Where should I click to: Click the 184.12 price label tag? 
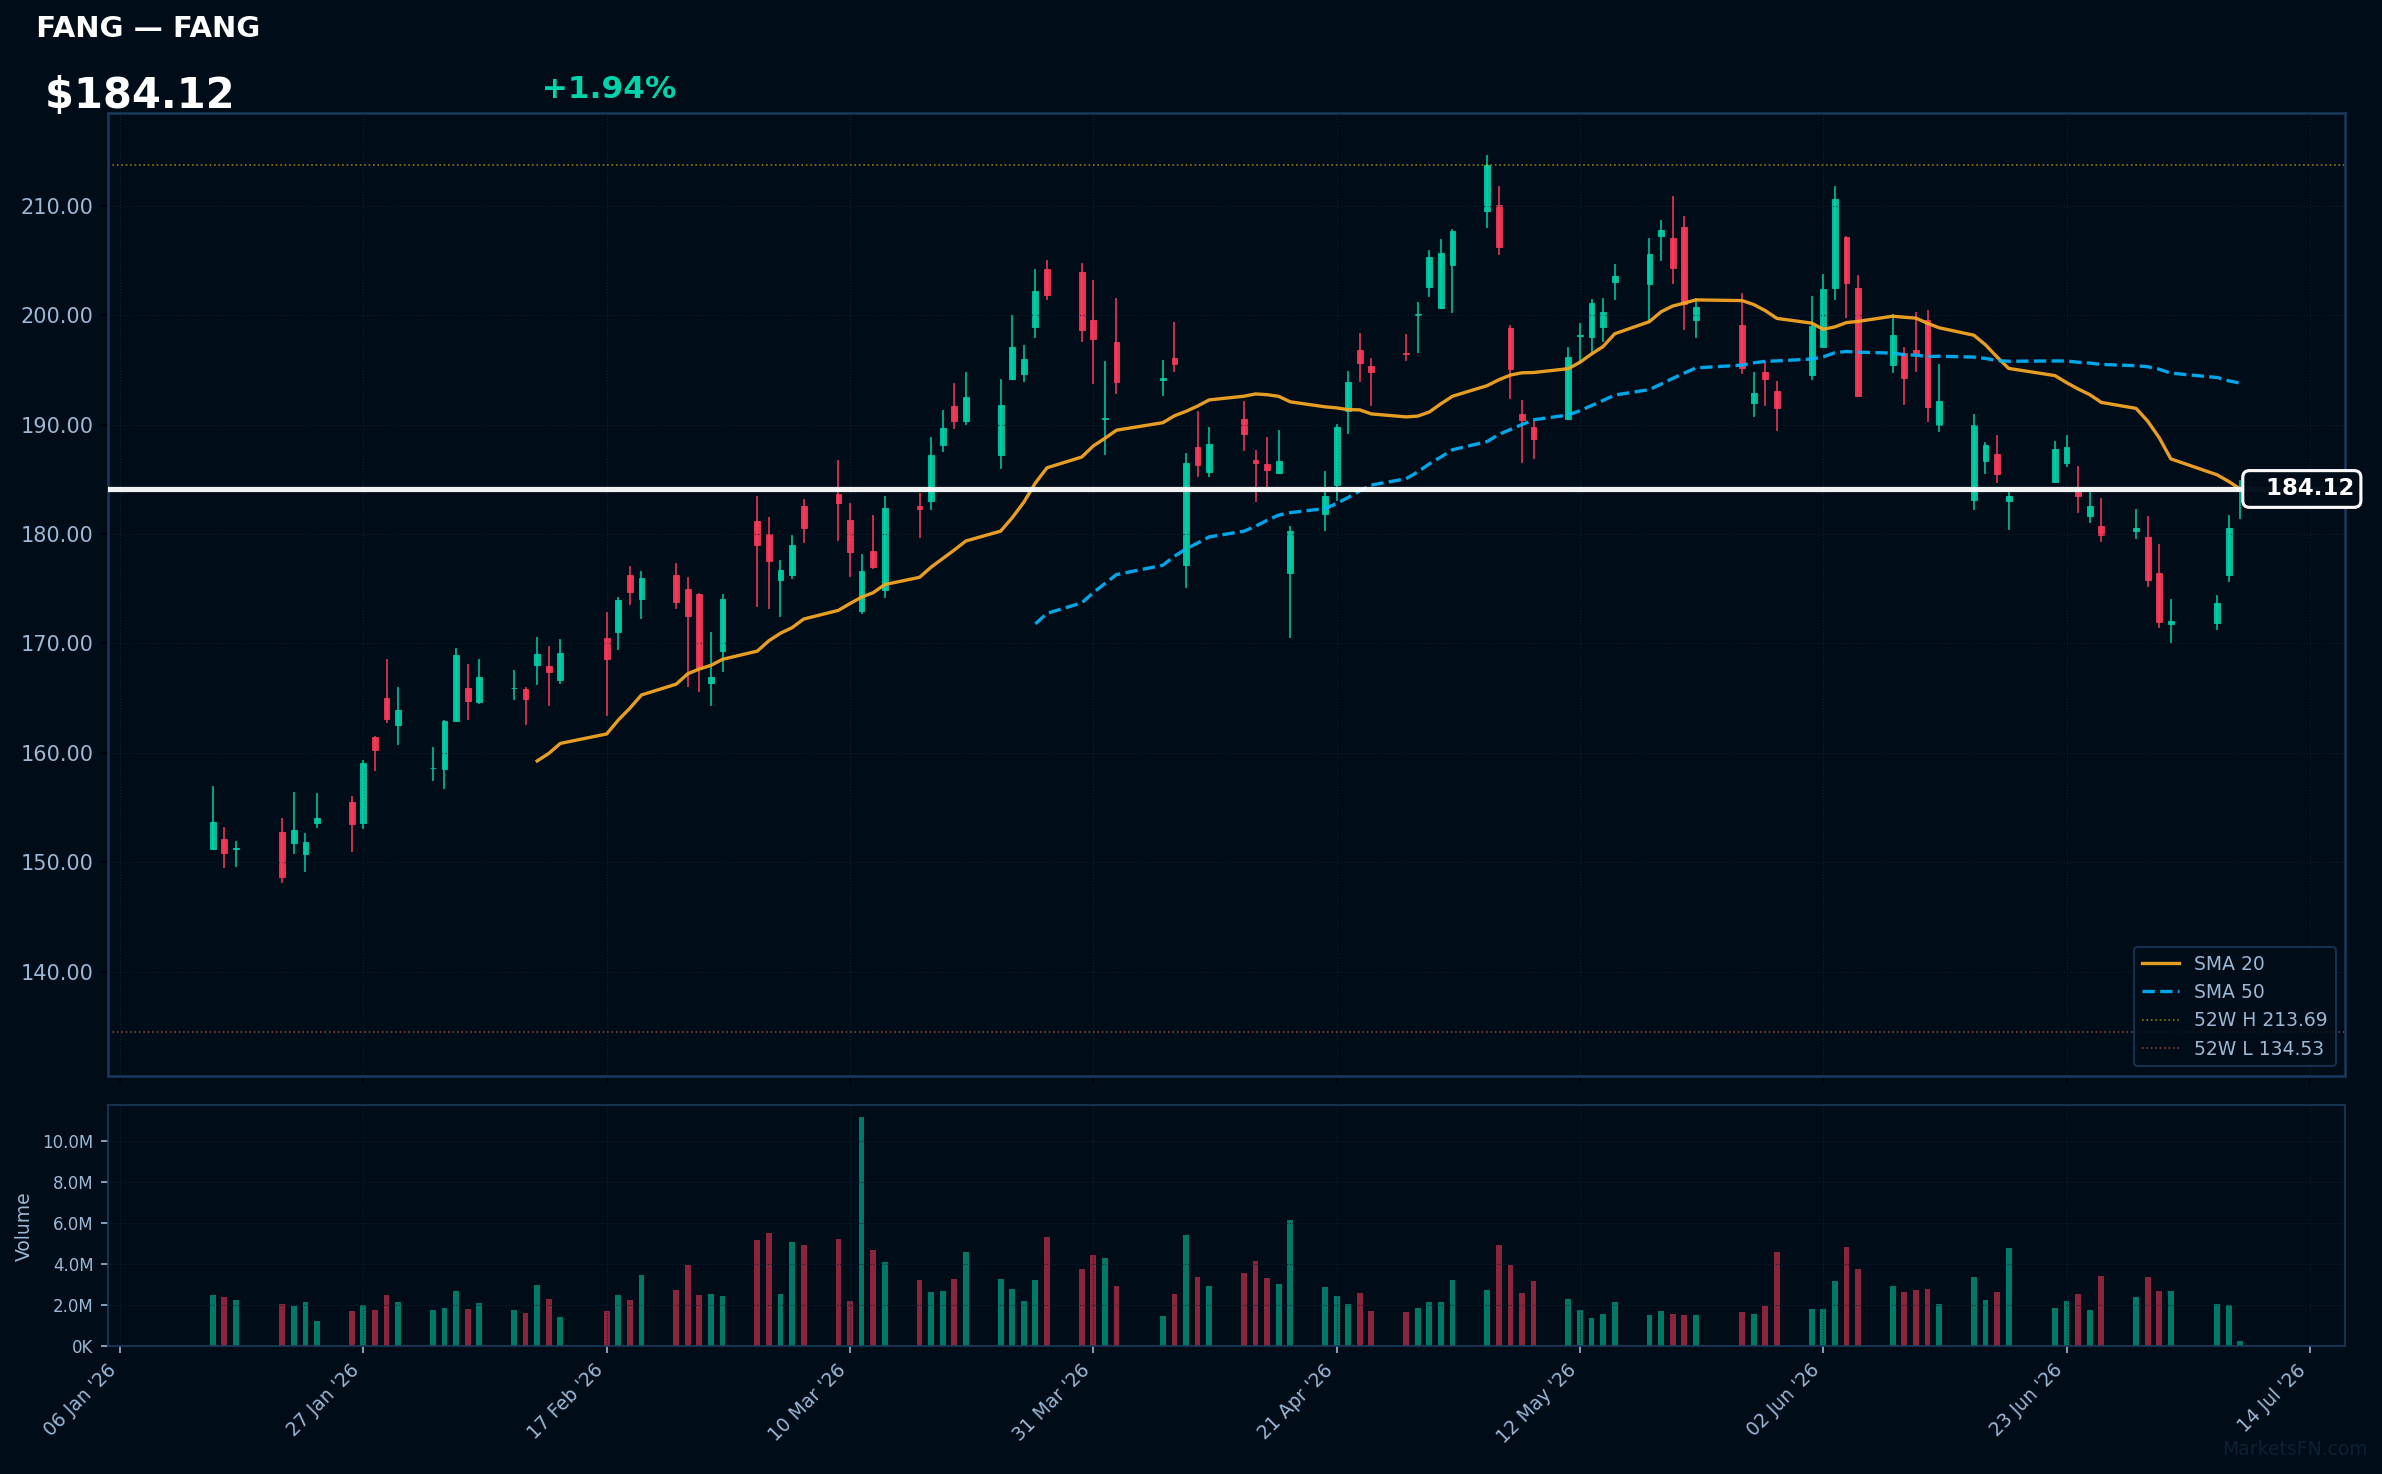(x=2301, y=488)
